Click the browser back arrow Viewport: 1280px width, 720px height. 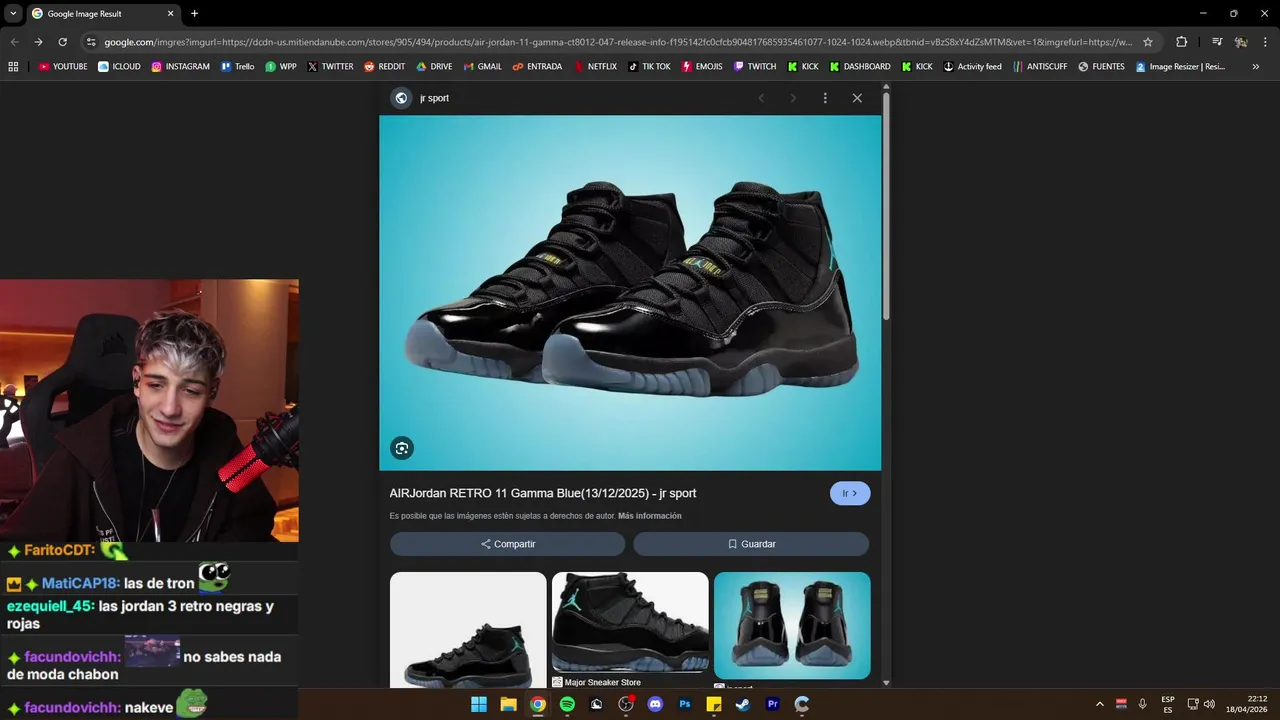[14, 42]
